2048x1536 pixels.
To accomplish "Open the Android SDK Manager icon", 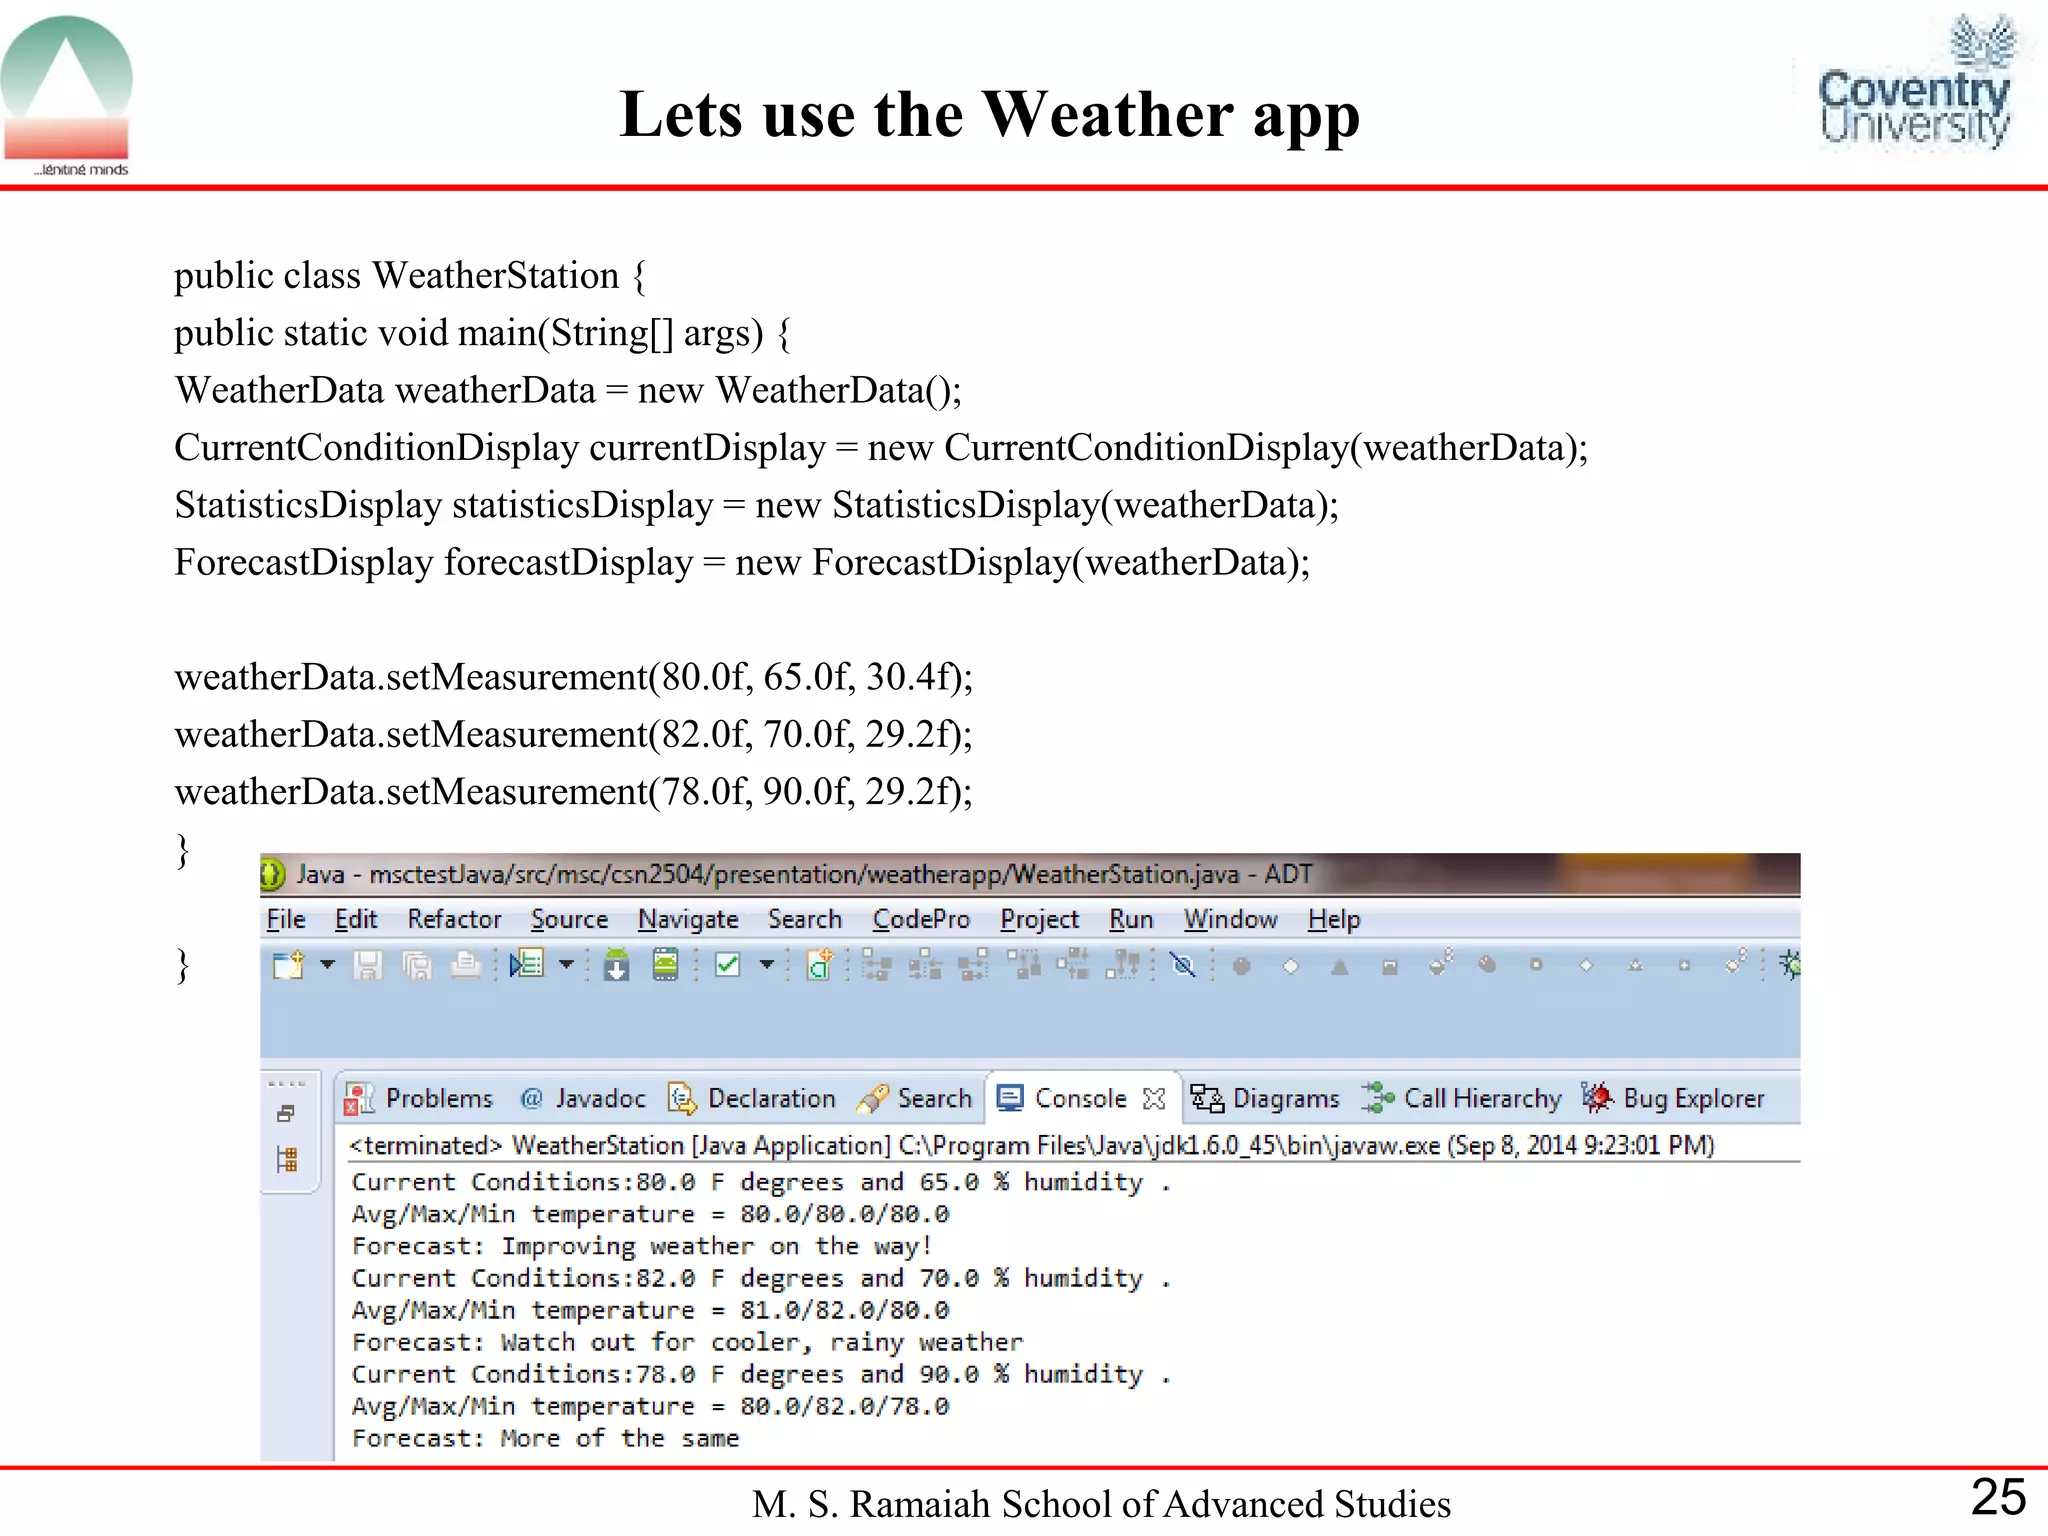I will 617,965.
